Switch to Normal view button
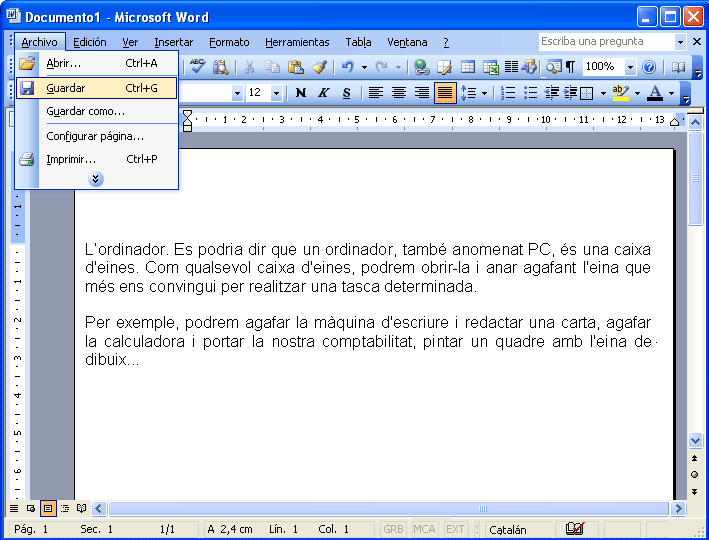709x540 pixels. tap(14, 508)
